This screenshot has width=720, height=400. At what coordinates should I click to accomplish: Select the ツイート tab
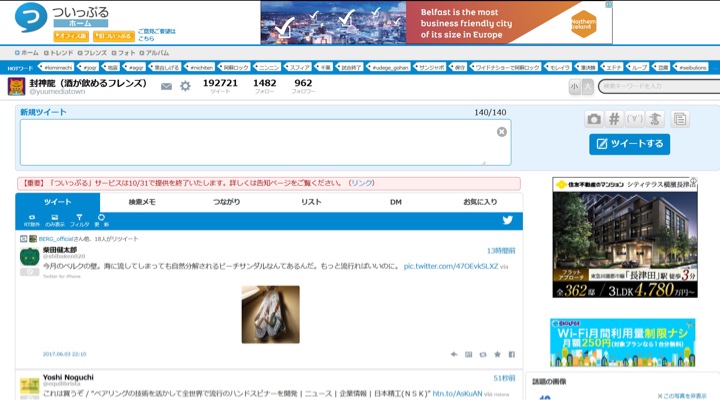coord(57,202)
